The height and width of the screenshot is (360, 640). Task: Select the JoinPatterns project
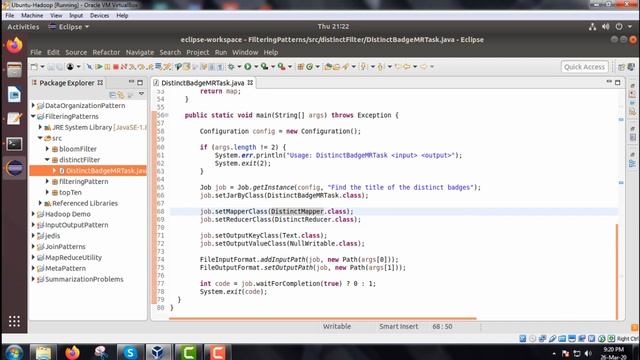tap(65, 247)
